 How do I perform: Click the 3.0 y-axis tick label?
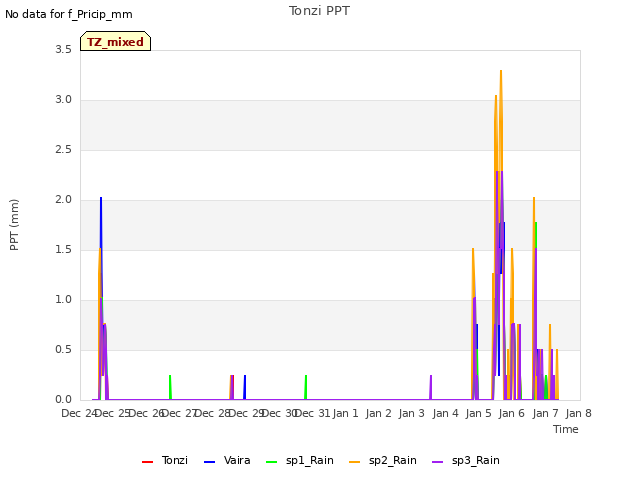64,100
